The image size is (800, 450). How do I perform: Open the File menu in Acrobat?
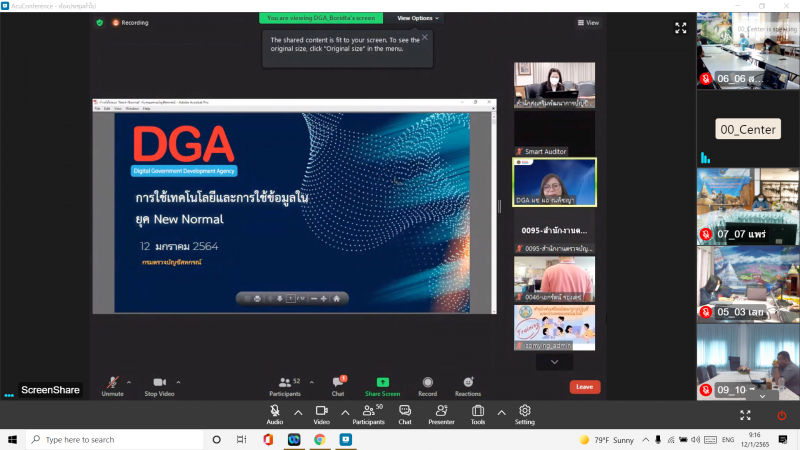click(x=97, y=109)
